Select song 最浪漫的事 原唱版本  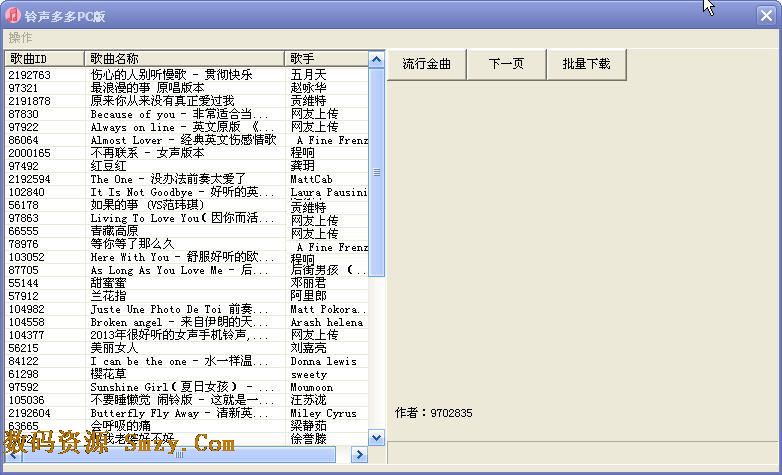coord(147,88)
